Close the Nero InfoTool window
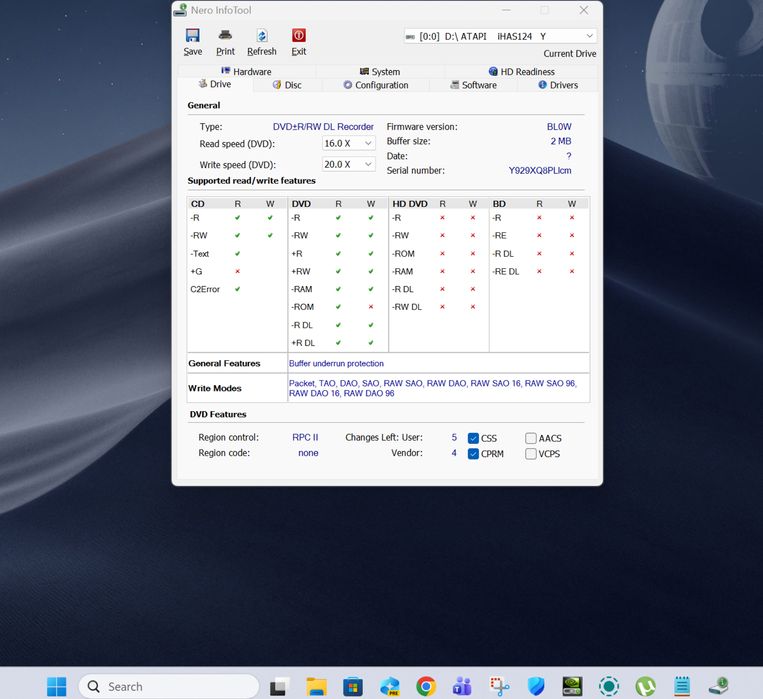Viewport: 763px width, 699px height. click(x=583, y=10)
